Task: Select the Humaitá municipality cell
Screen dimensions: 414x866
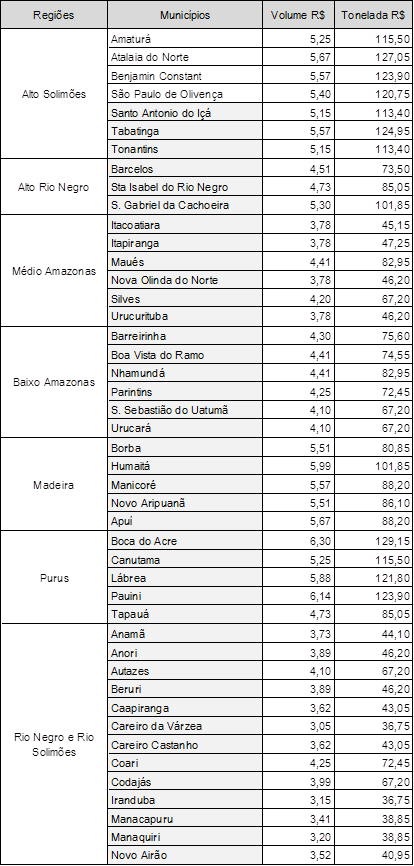Action: click(x=185, y=466)
